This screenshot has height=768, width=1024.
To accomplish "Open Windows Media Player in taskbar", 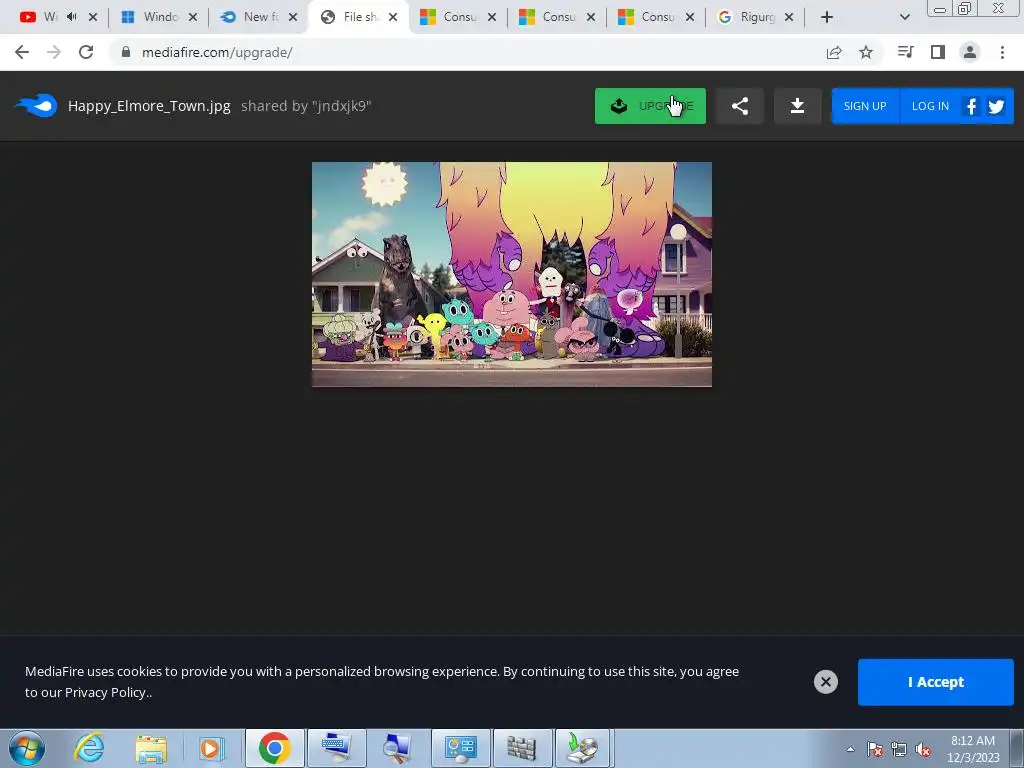I will coord(211,748).
